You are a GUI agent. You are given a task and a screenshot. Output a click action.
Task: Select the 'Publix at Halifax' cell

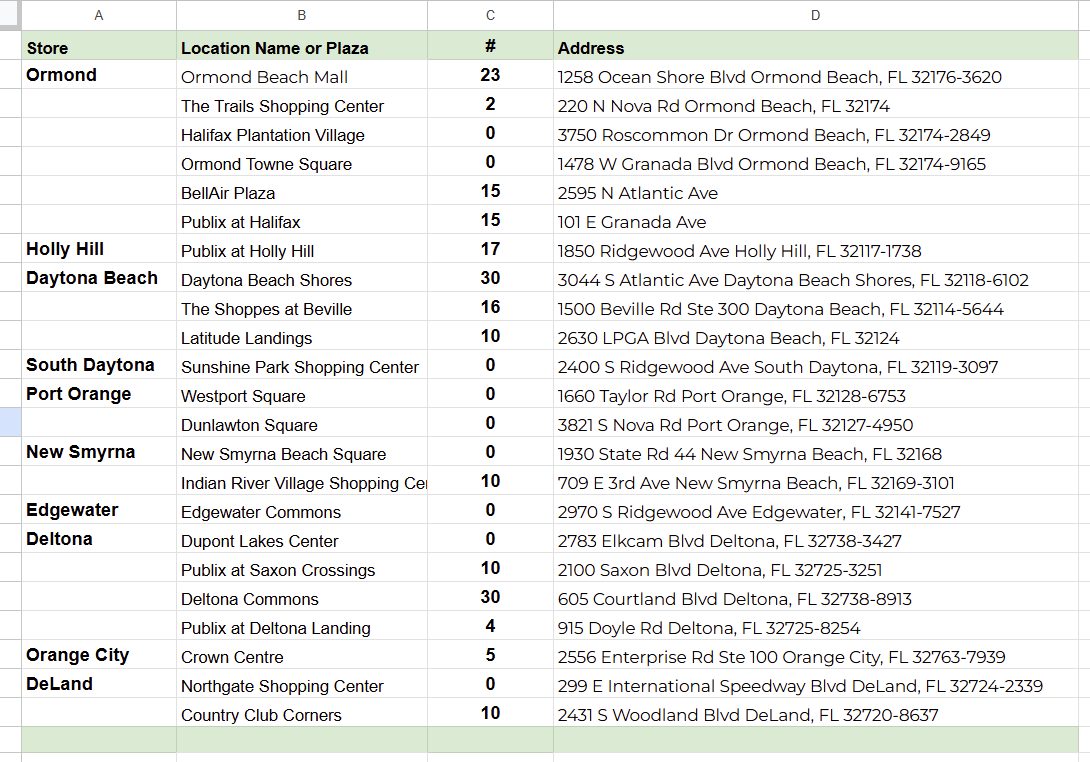point(302,220)
